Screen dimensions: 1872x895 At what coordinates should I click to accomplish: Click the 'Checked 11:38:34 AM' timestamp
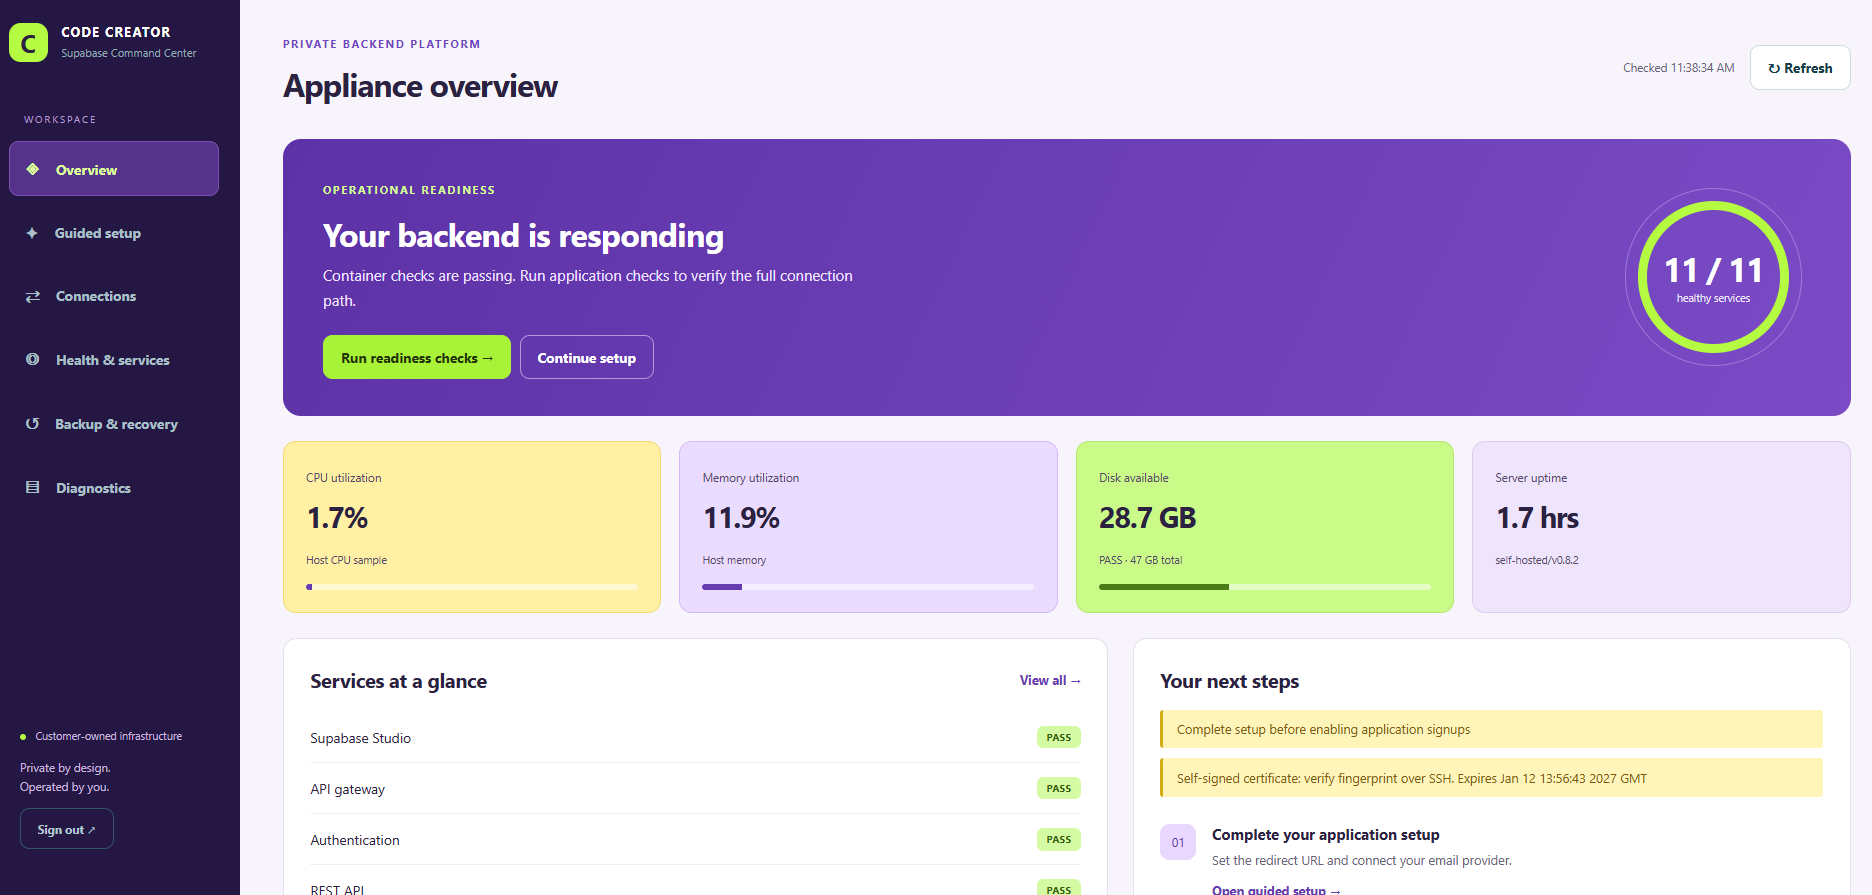tap(1679, 68)
